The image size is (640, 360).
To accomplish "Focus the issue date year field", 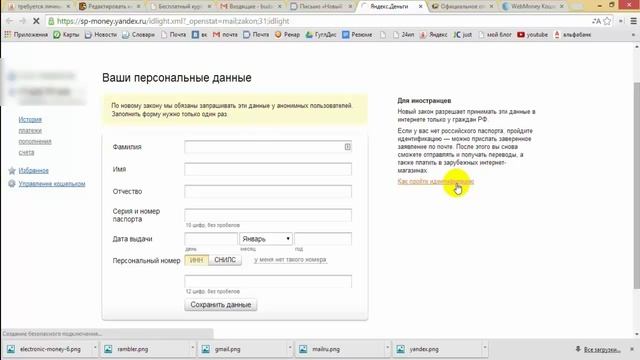I will 323,239.
